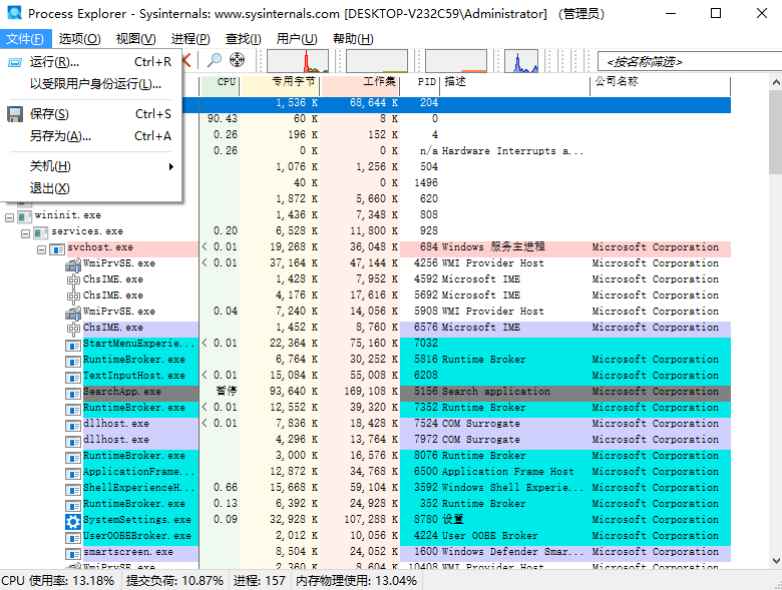Open the physical memory graph with orange bar
Screen dimensions: 782x590
click(x=456, y=61)
